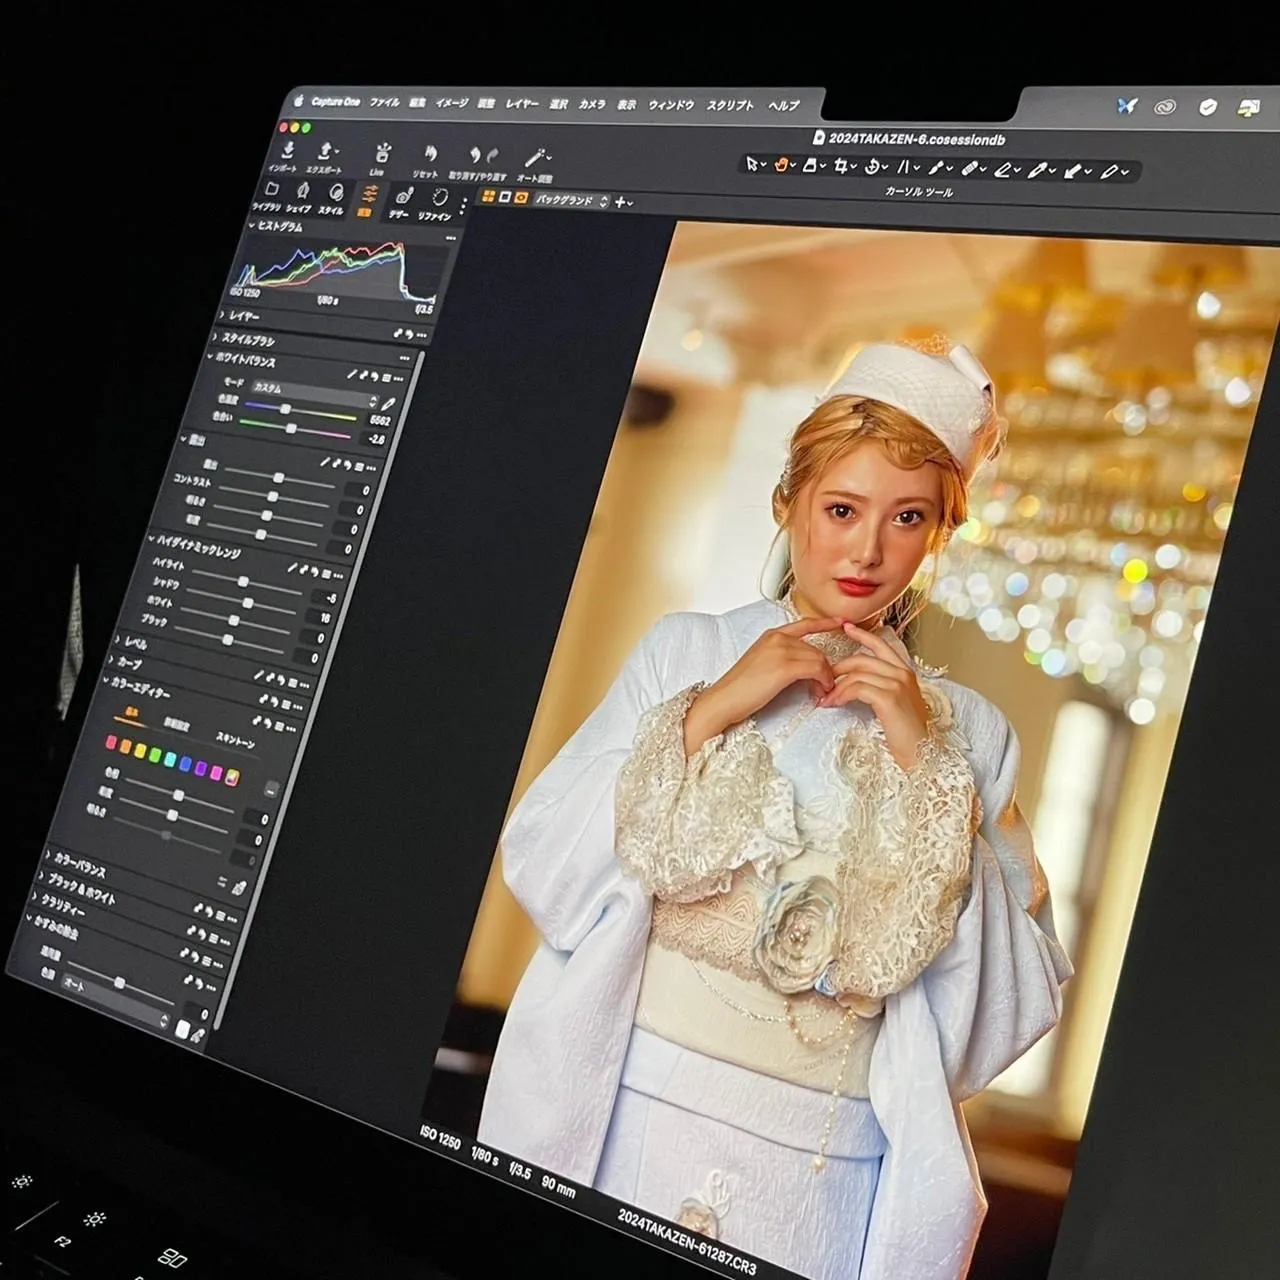Click the White Balance eyedropper picker icon
This screenshot has height=1280, width=1280.
tap(387, 405)
